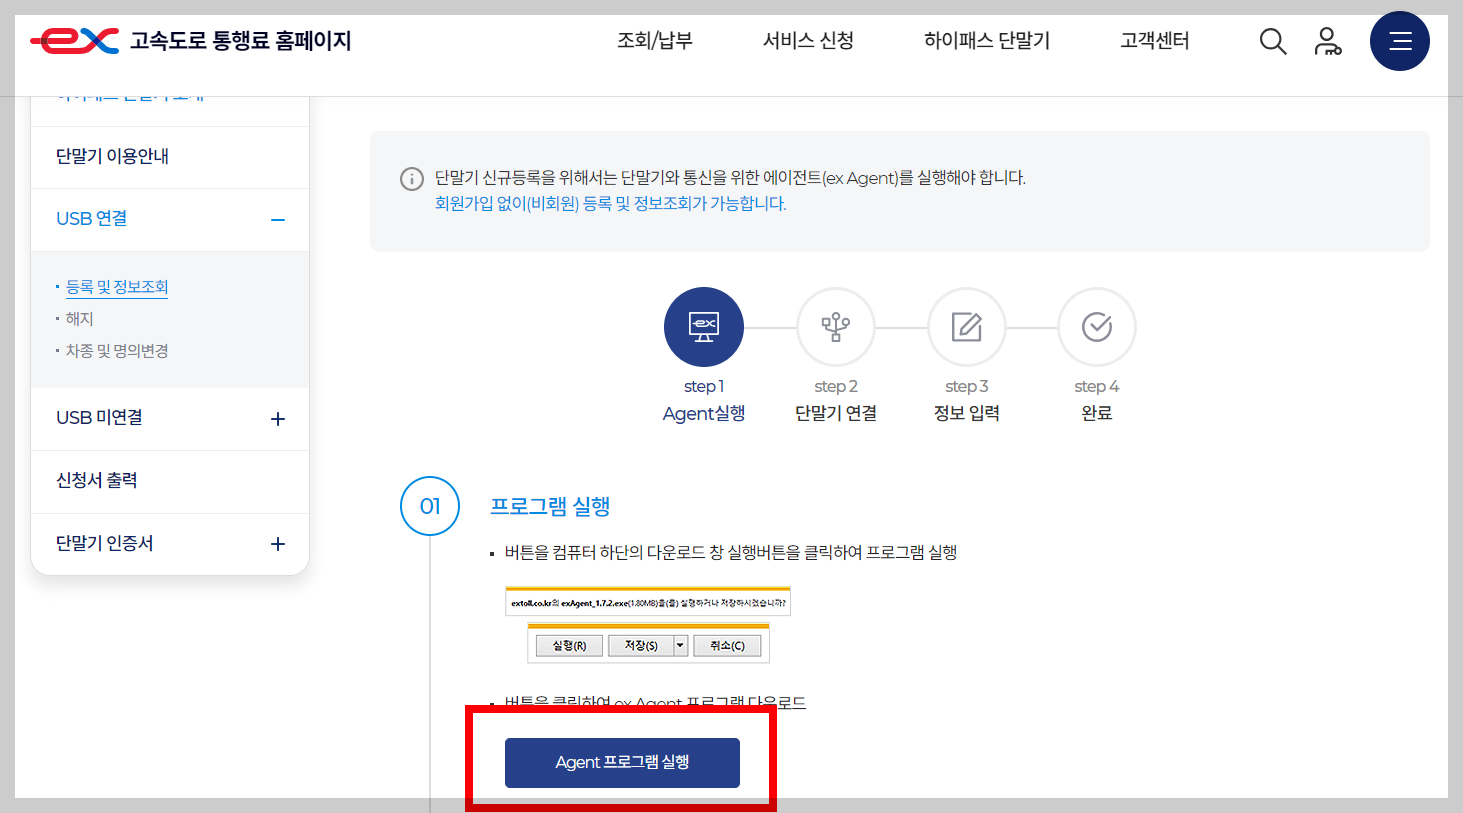Image resolution: width=1463 pixels, height=813 pixels.
Task: Open the search magnifier icon
Action: pos(1272,41)
